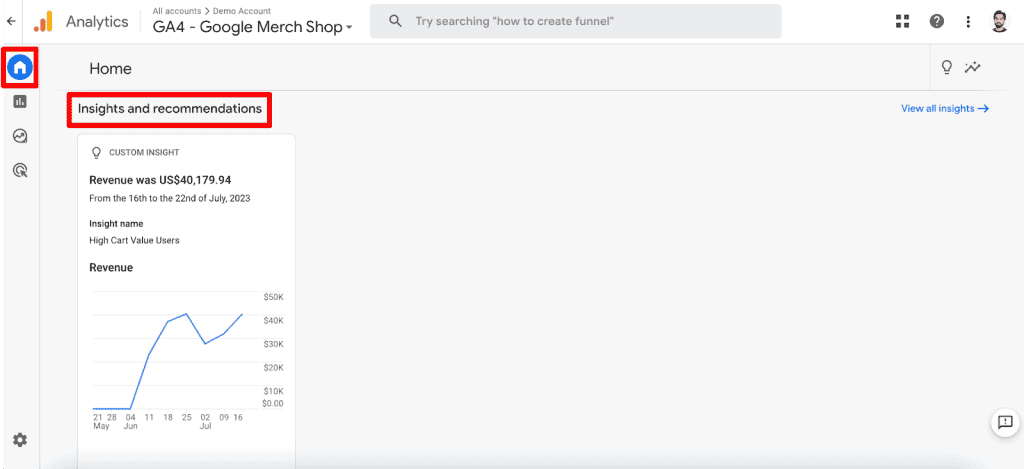
Task: Click the $0.00 axis label
Action: 273,403
